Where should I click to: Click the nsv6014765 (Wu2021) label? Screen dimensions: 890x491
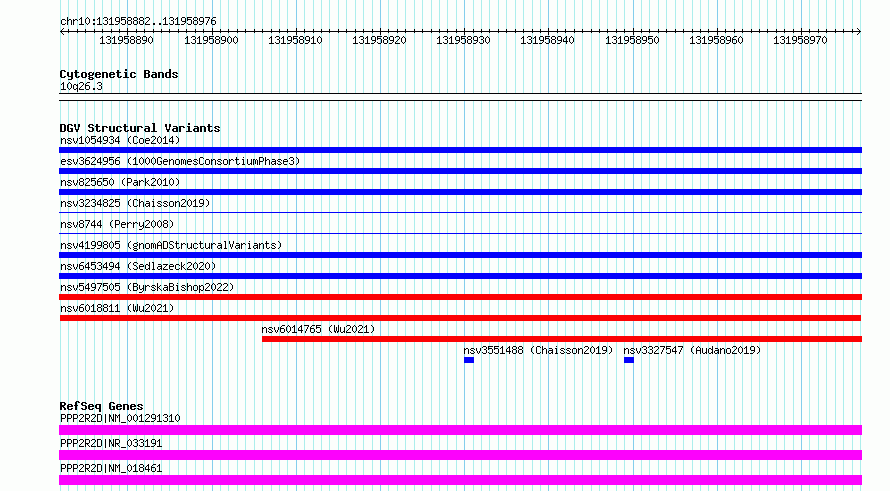[x=318, y=329]
